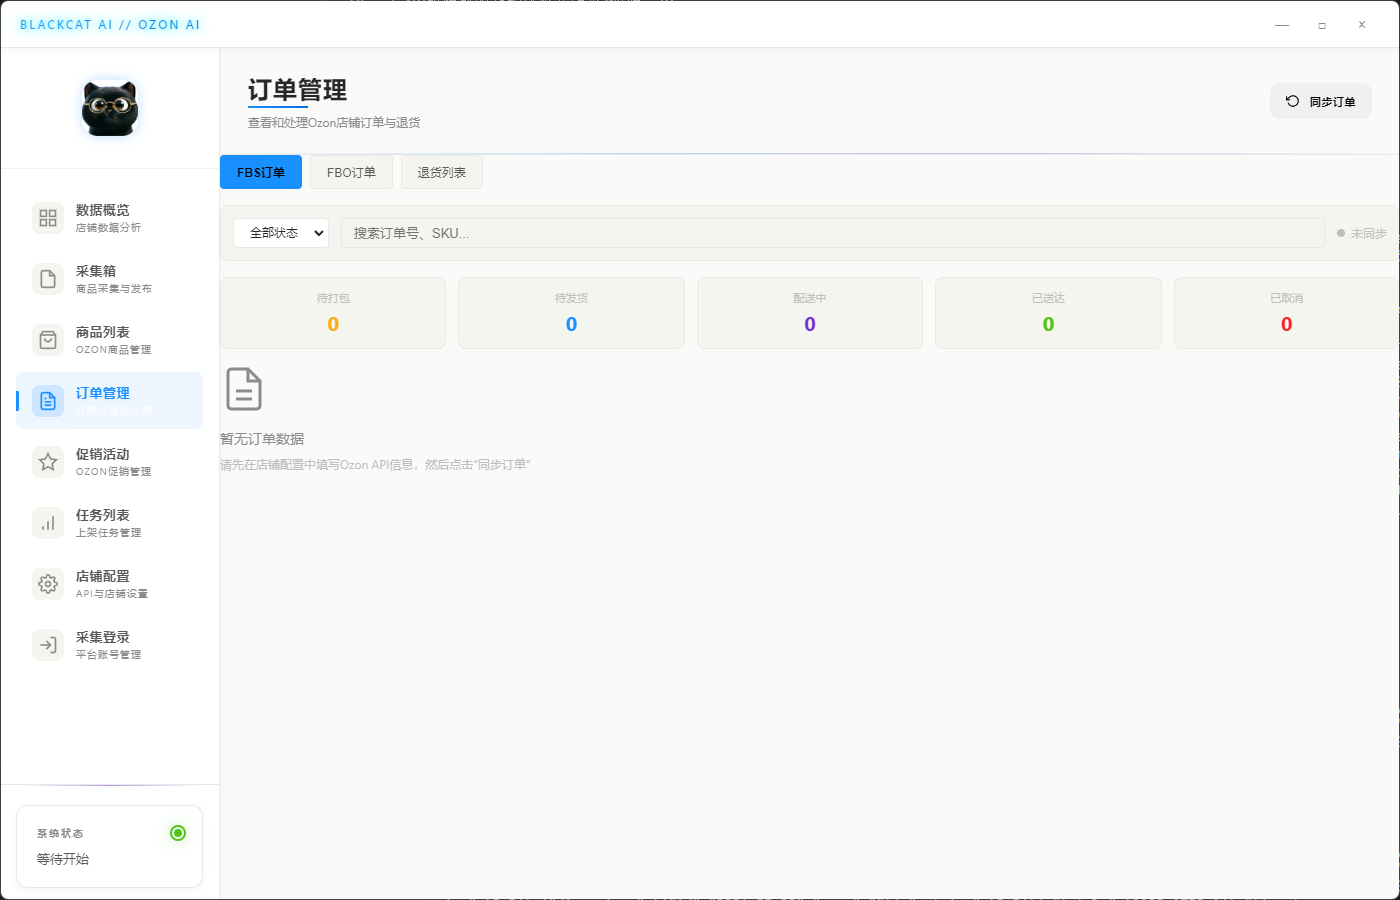Image resolution: width=1400 pixels, height=900 pixels.
Task: Click the sync refresh arrow icon
Action: (x=1292, y=101)
